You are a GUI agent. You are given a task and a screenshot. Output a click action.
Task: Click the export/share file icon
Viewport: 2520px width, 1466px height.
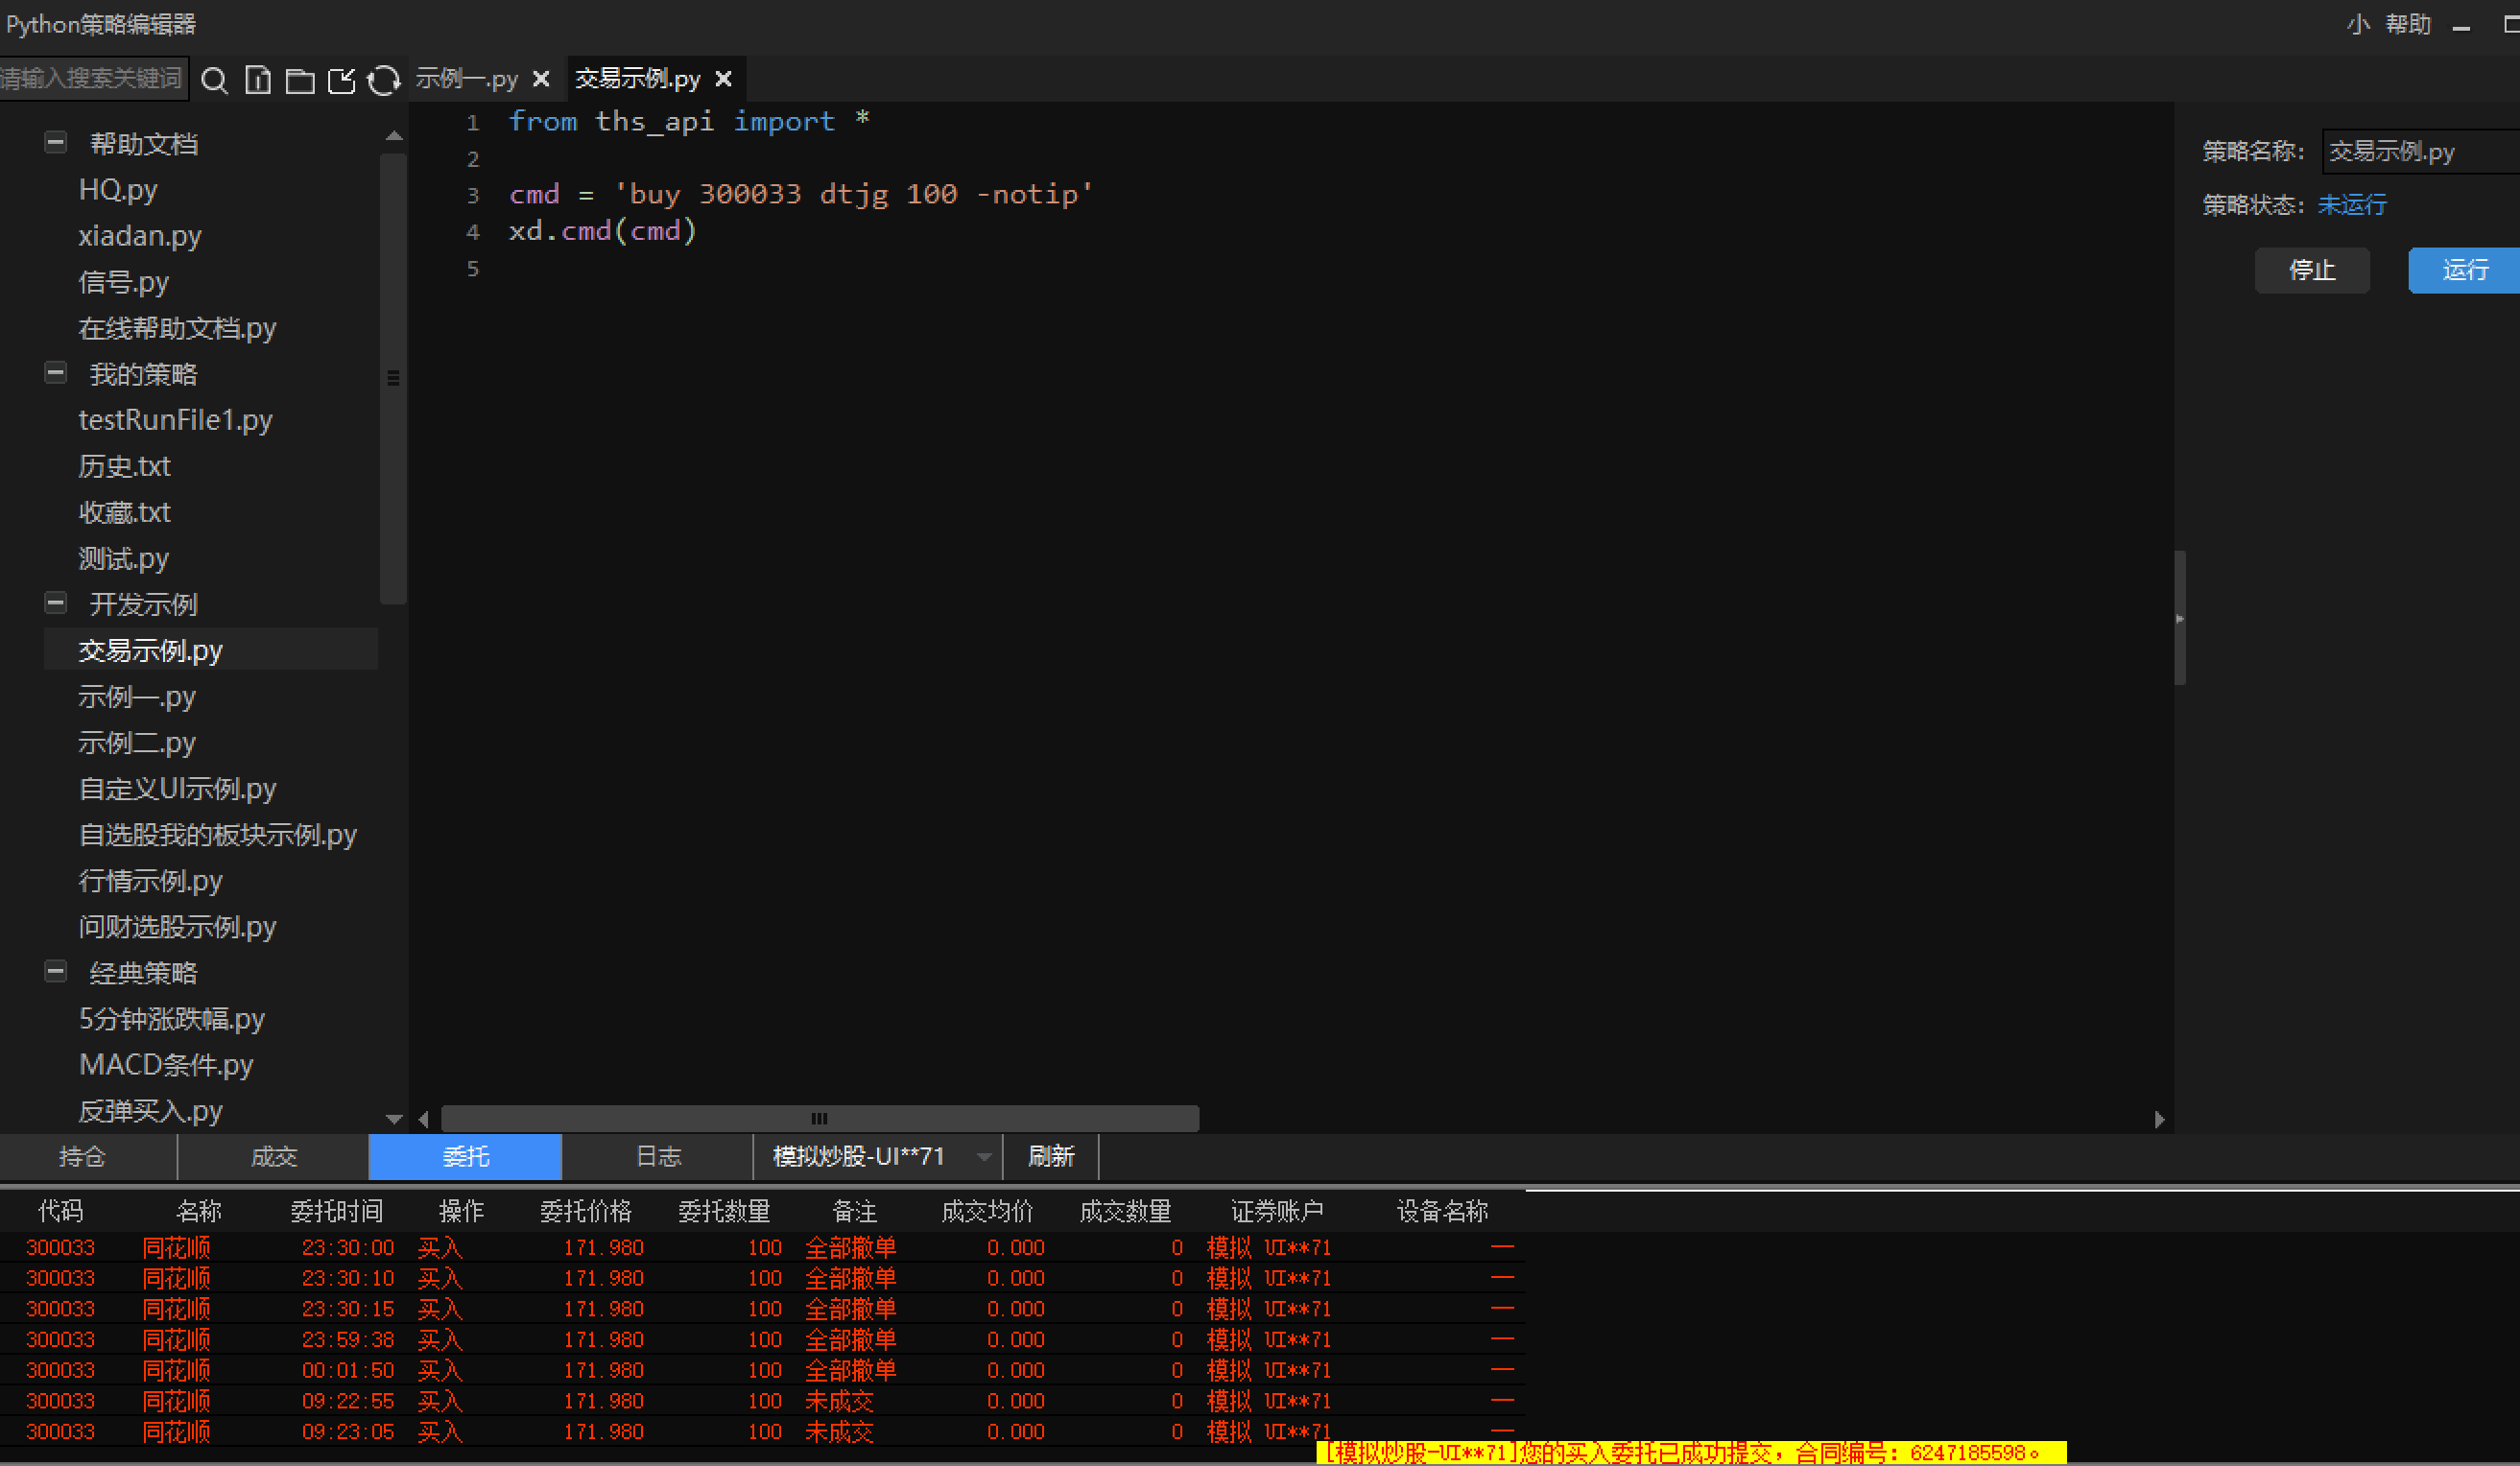point(342,80)
